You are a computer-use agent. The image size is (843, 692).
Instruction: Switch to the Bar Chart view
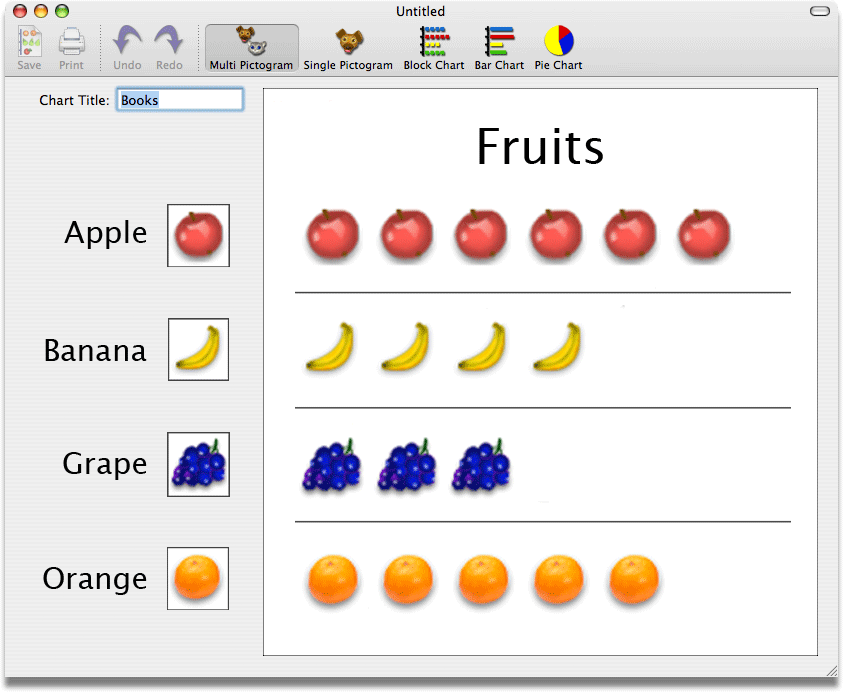[498, 47]
